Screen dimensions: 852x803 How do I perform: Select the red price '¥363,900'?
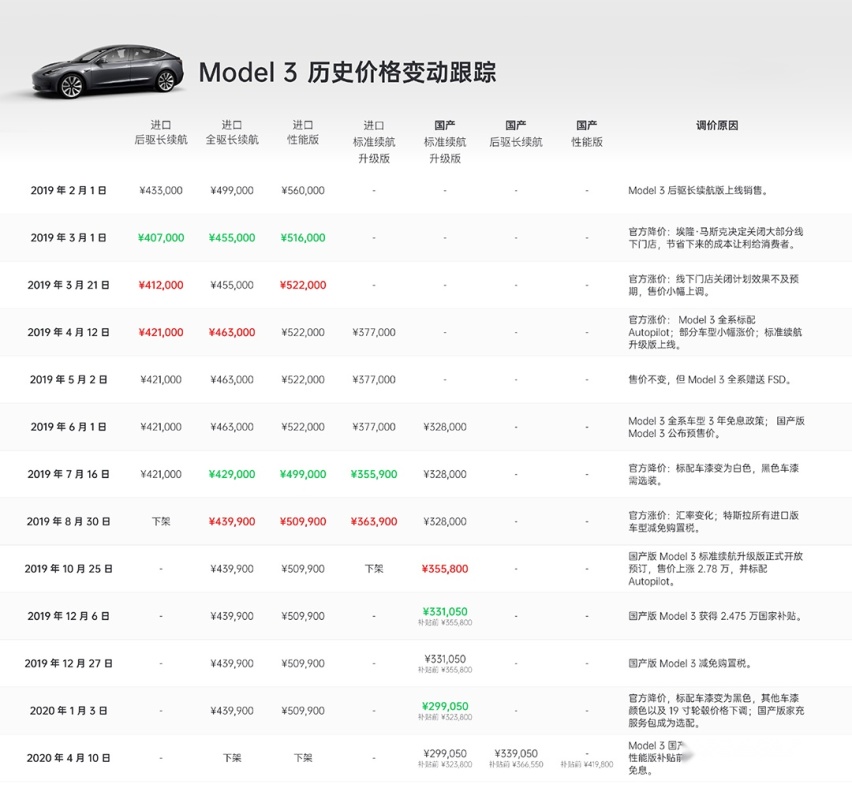[x=374, y=522]
